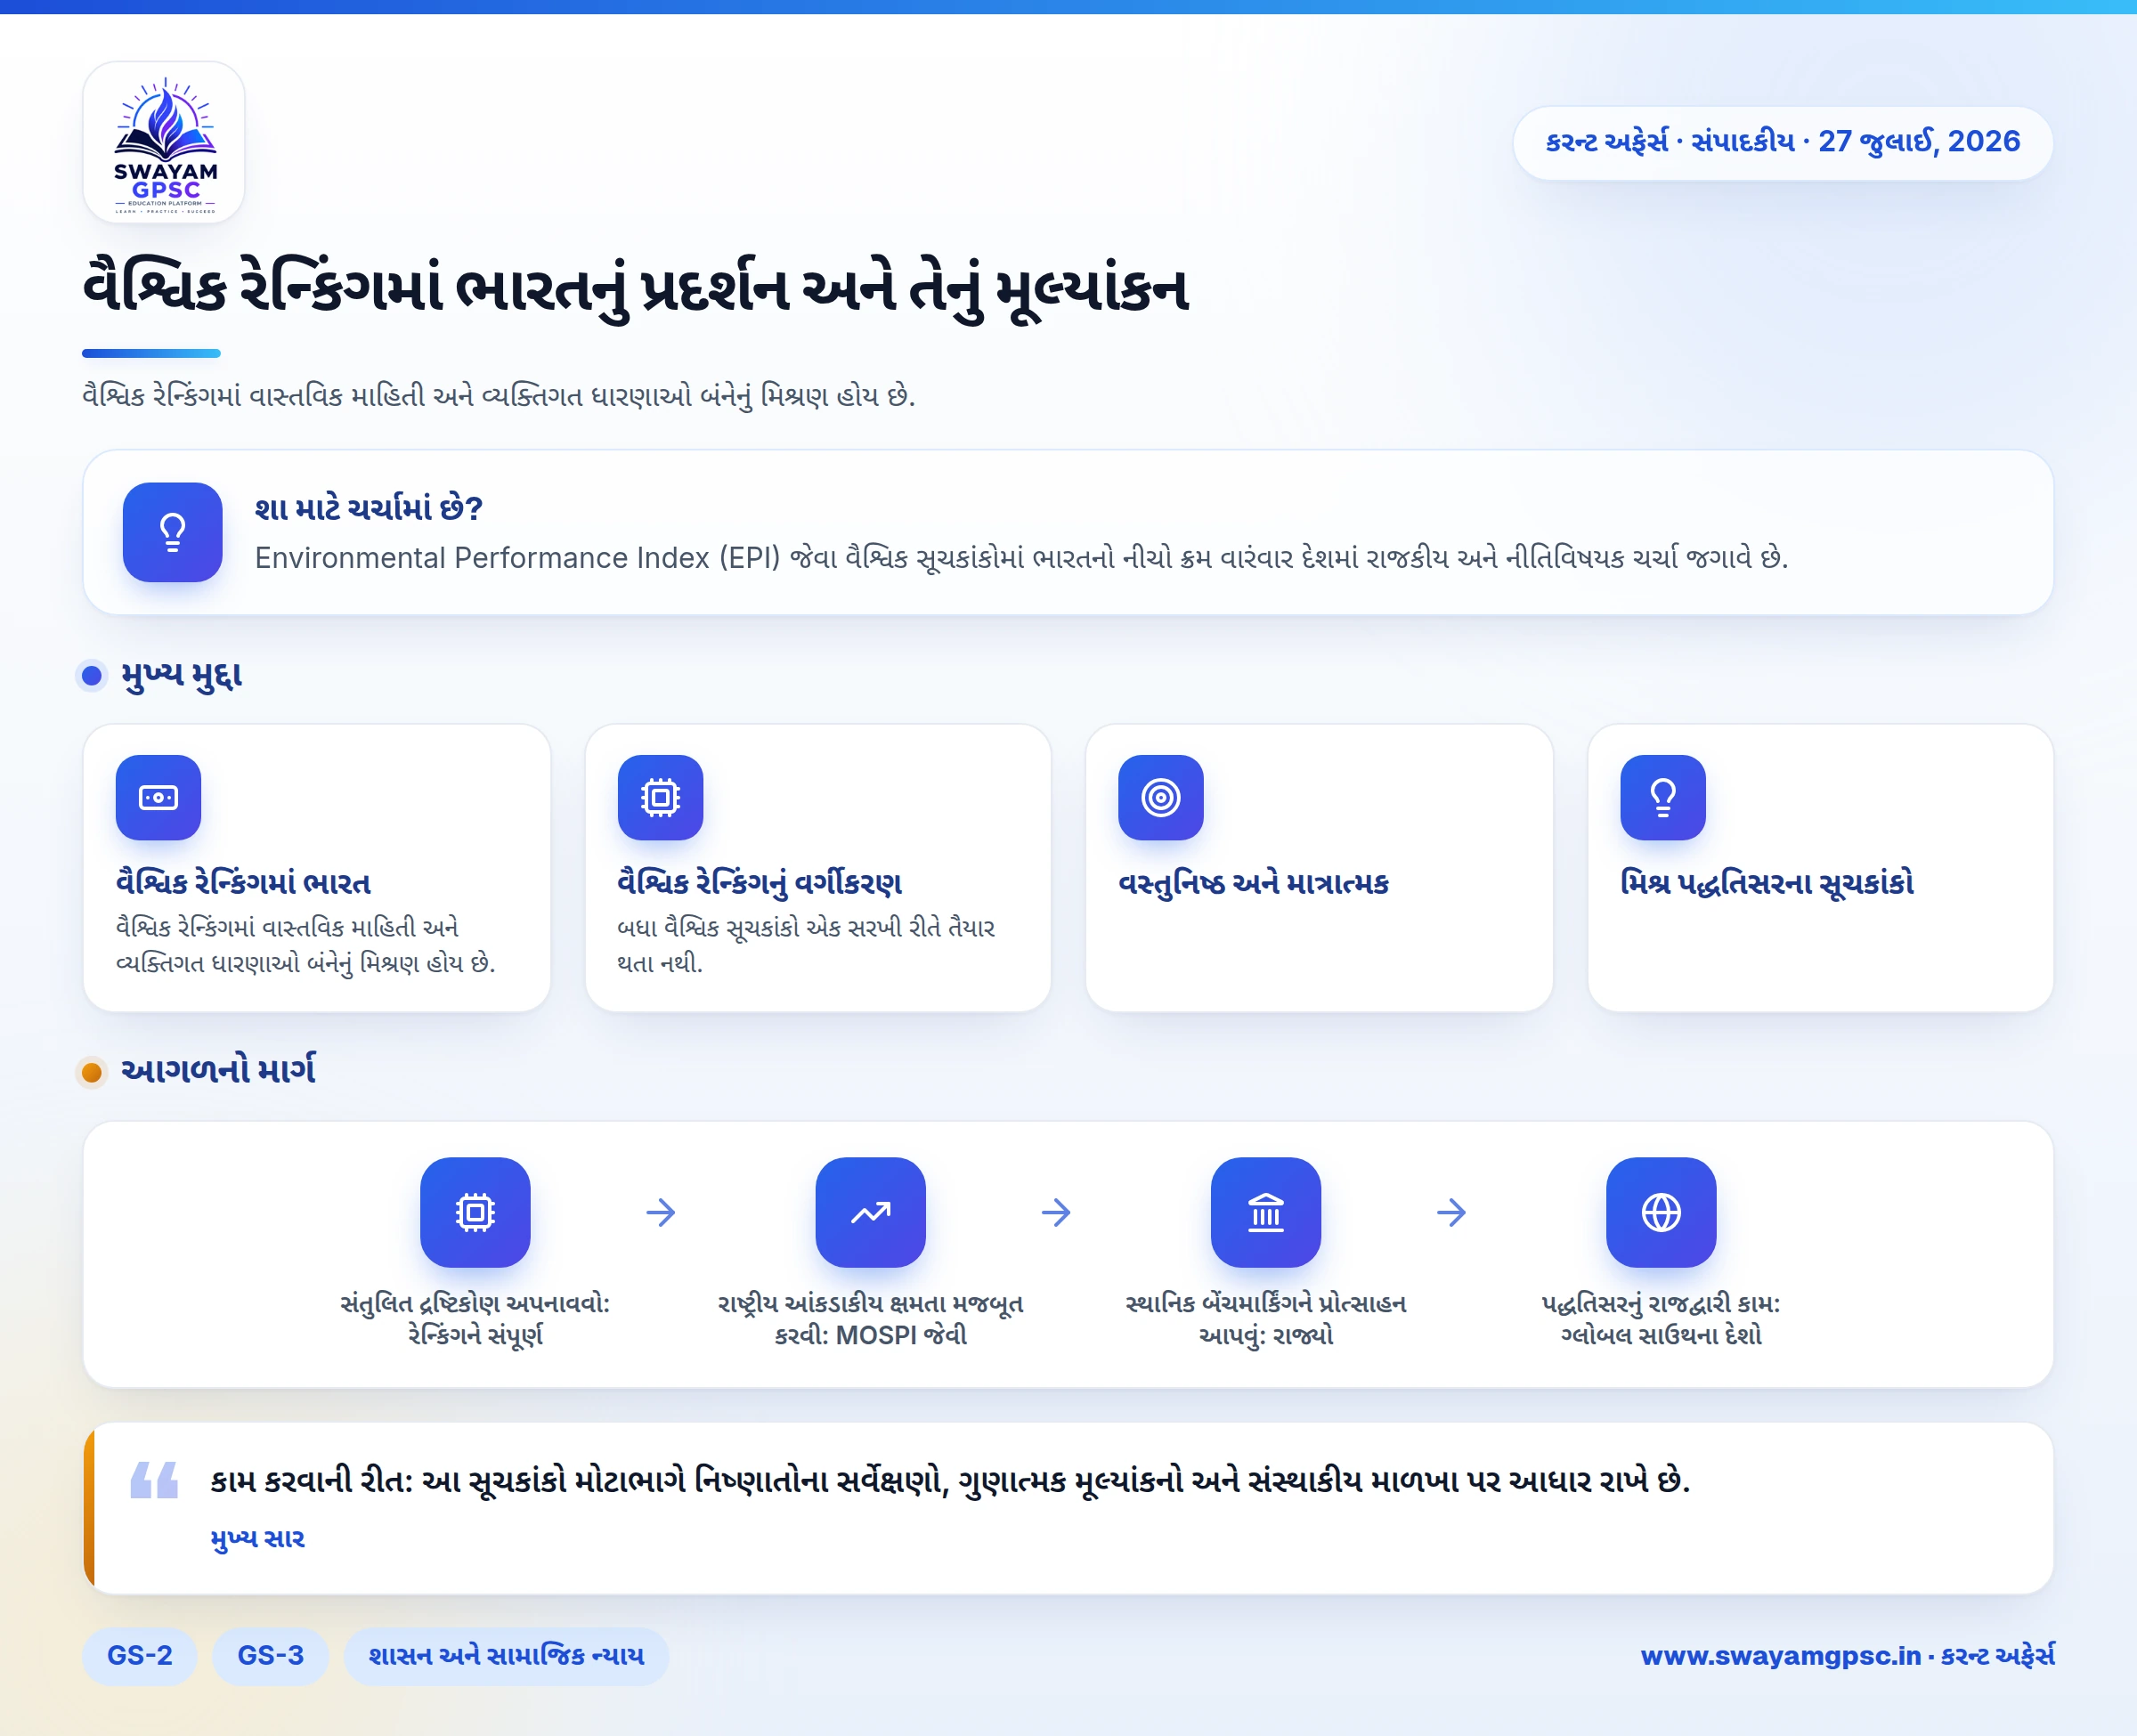Click the quote text કામ કરવાની રીત
The width and height of the screenshot is (2137, 1736).
(950, 1481)
